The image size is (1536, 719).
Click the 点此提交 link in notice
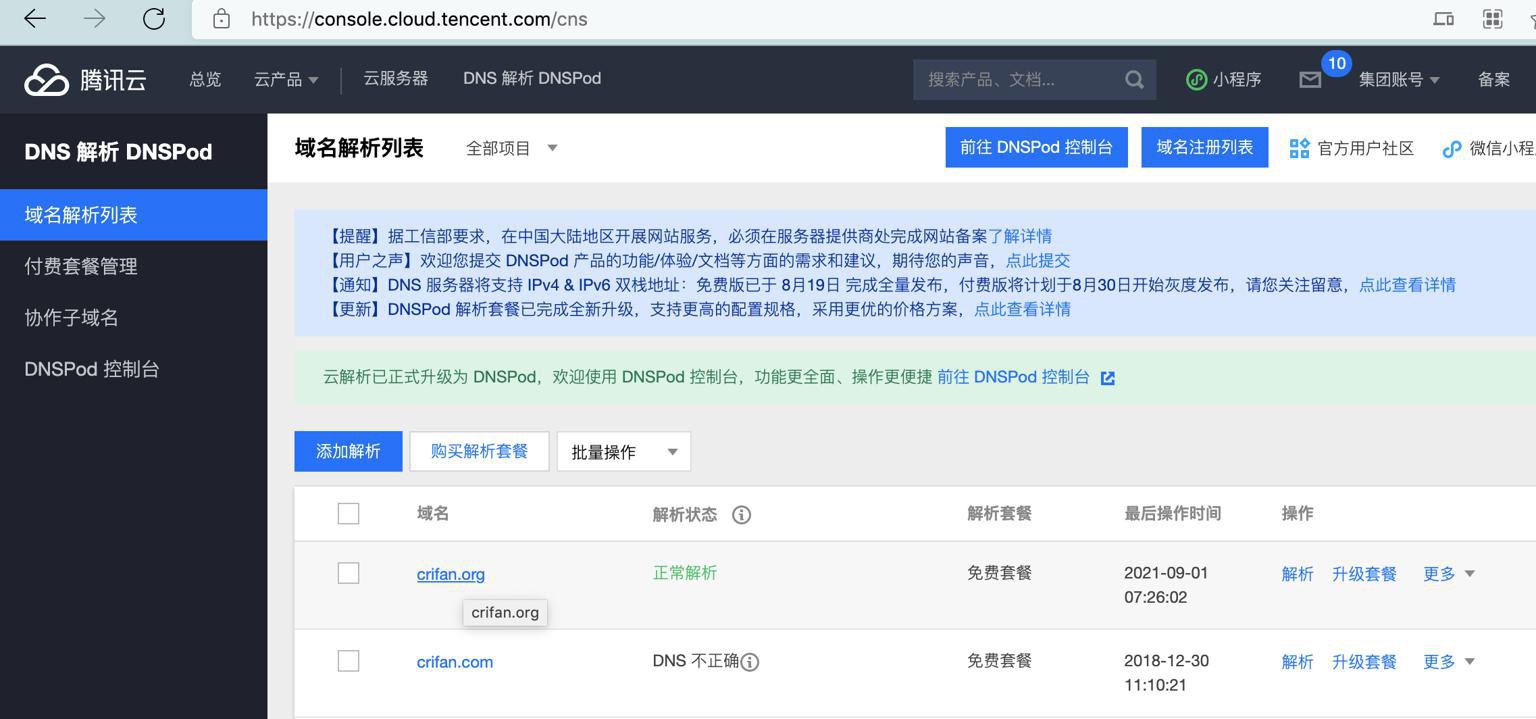click(x=1038, y=260)
